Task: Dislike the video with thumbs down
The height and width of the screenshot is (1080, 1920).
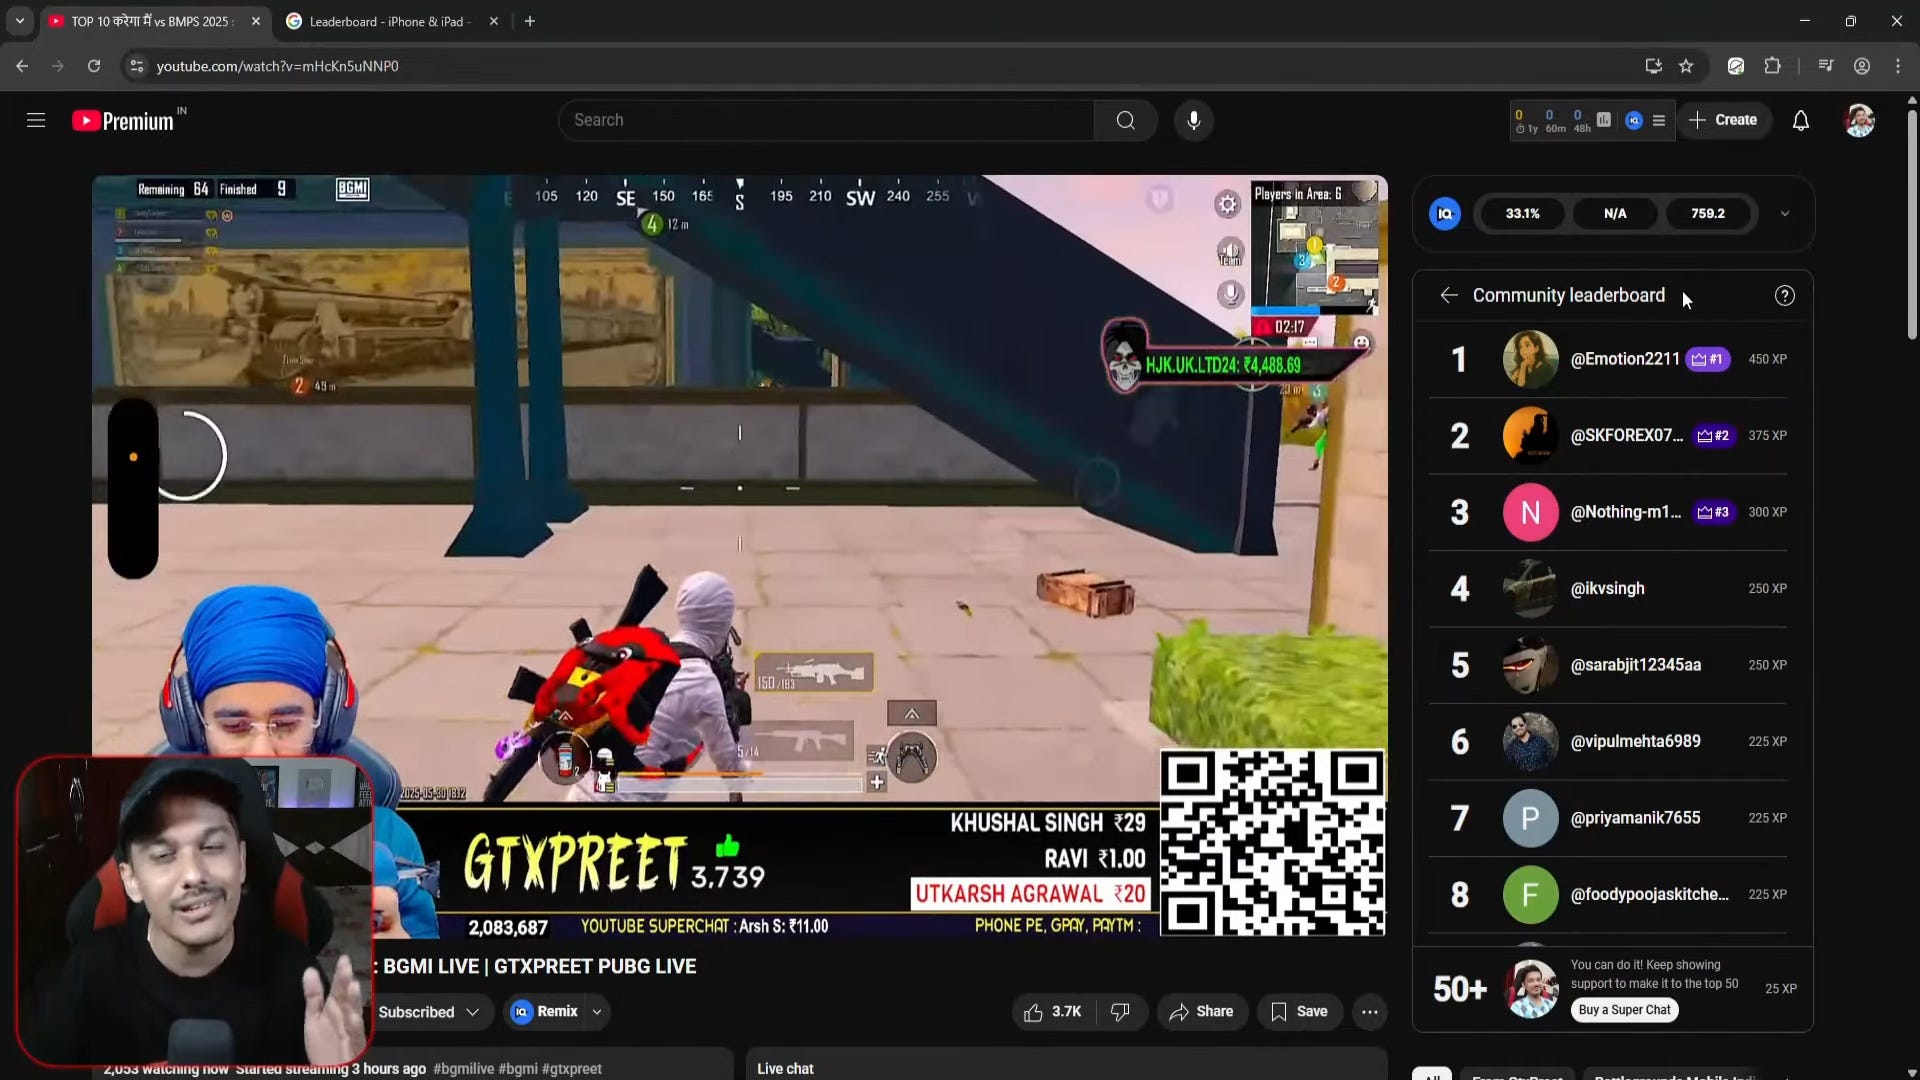Action: (1121, 1012)
